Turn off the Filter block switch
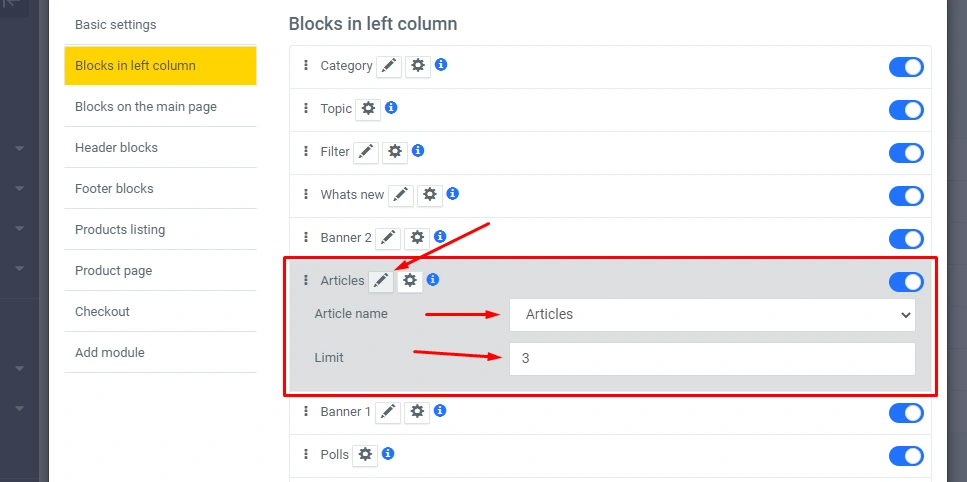The image size is (967, 482). pyautogui.click(x=906, y=153)
